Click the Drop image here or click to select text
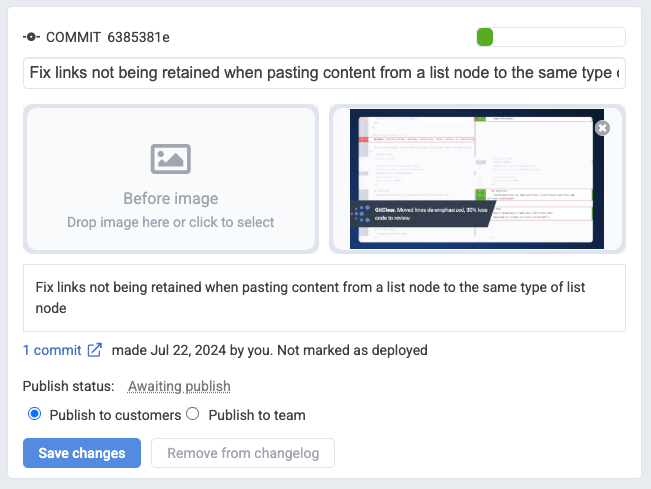The height and width of the screenshot is (489, 651). (170, 222)
